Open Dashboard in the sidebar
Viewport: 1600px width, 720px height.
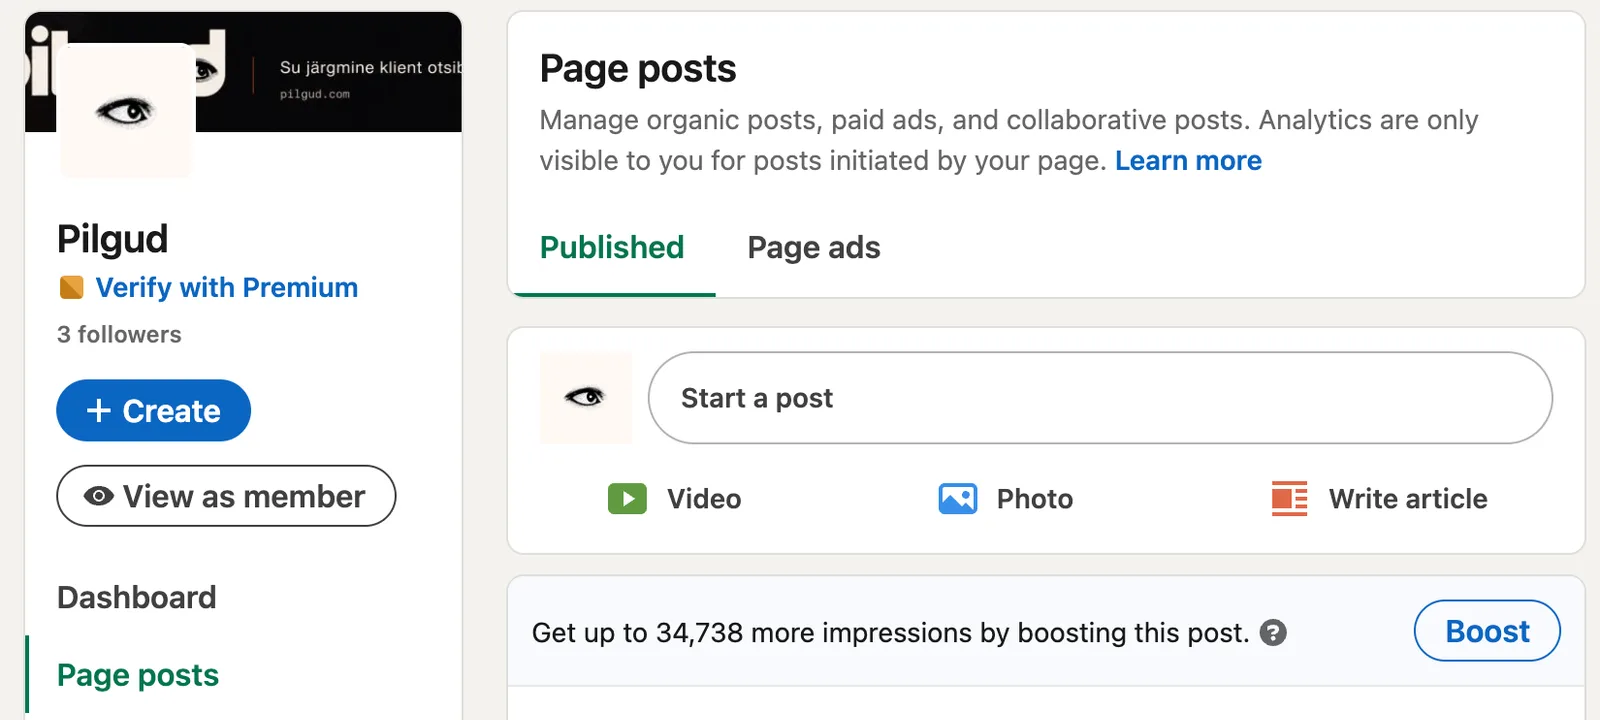coord(137,597)
